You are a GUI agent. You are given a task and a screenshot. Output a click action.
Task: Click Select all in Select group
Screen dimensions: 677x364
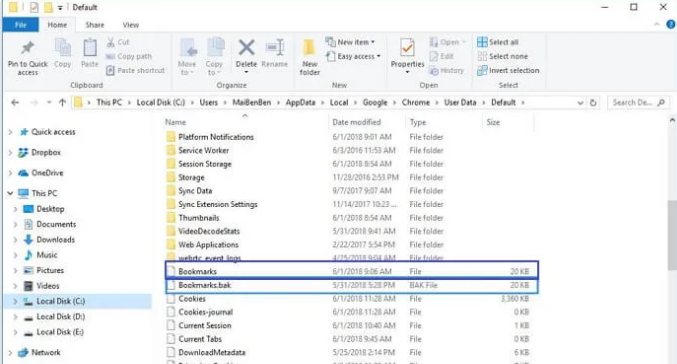(x=497, y=42)
